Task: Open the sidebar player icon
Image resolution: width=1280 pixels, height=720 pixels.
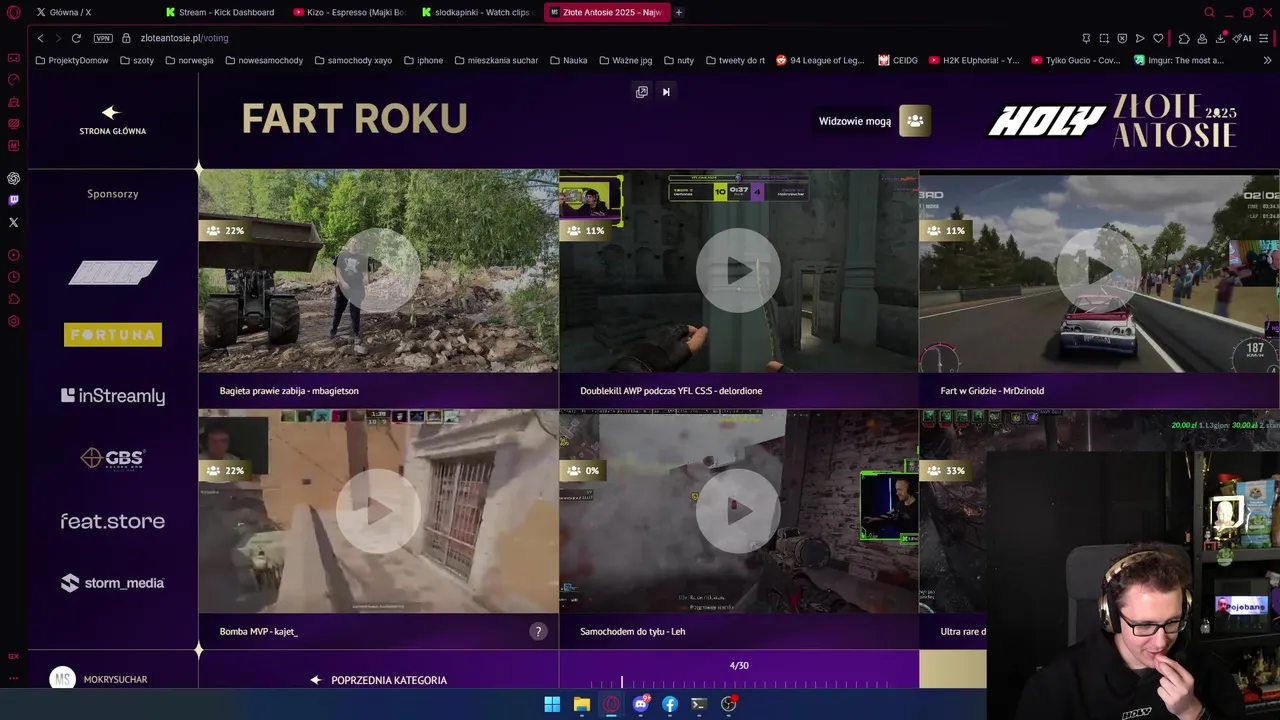Action: (13, 255)
